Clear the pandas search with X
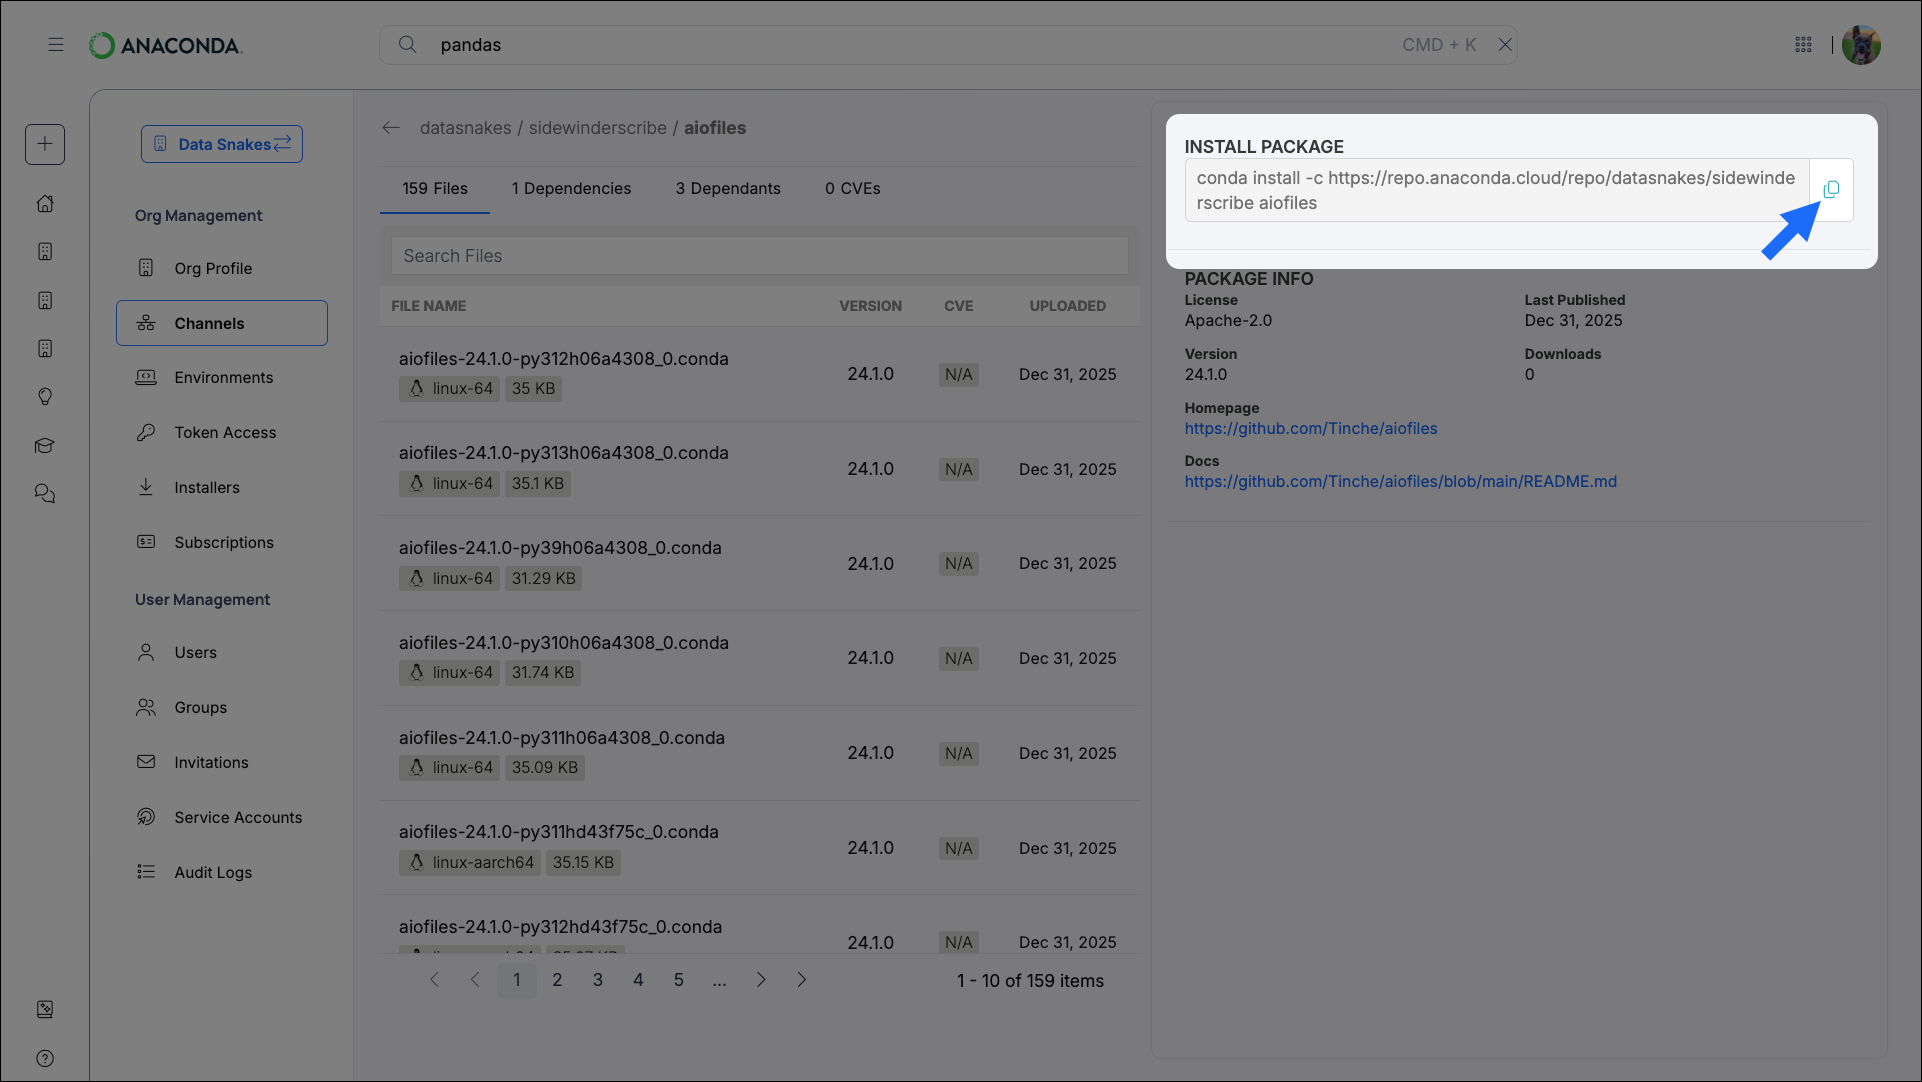The width and height of the screenshot is (1922, 1082). tap(1504, 45)
